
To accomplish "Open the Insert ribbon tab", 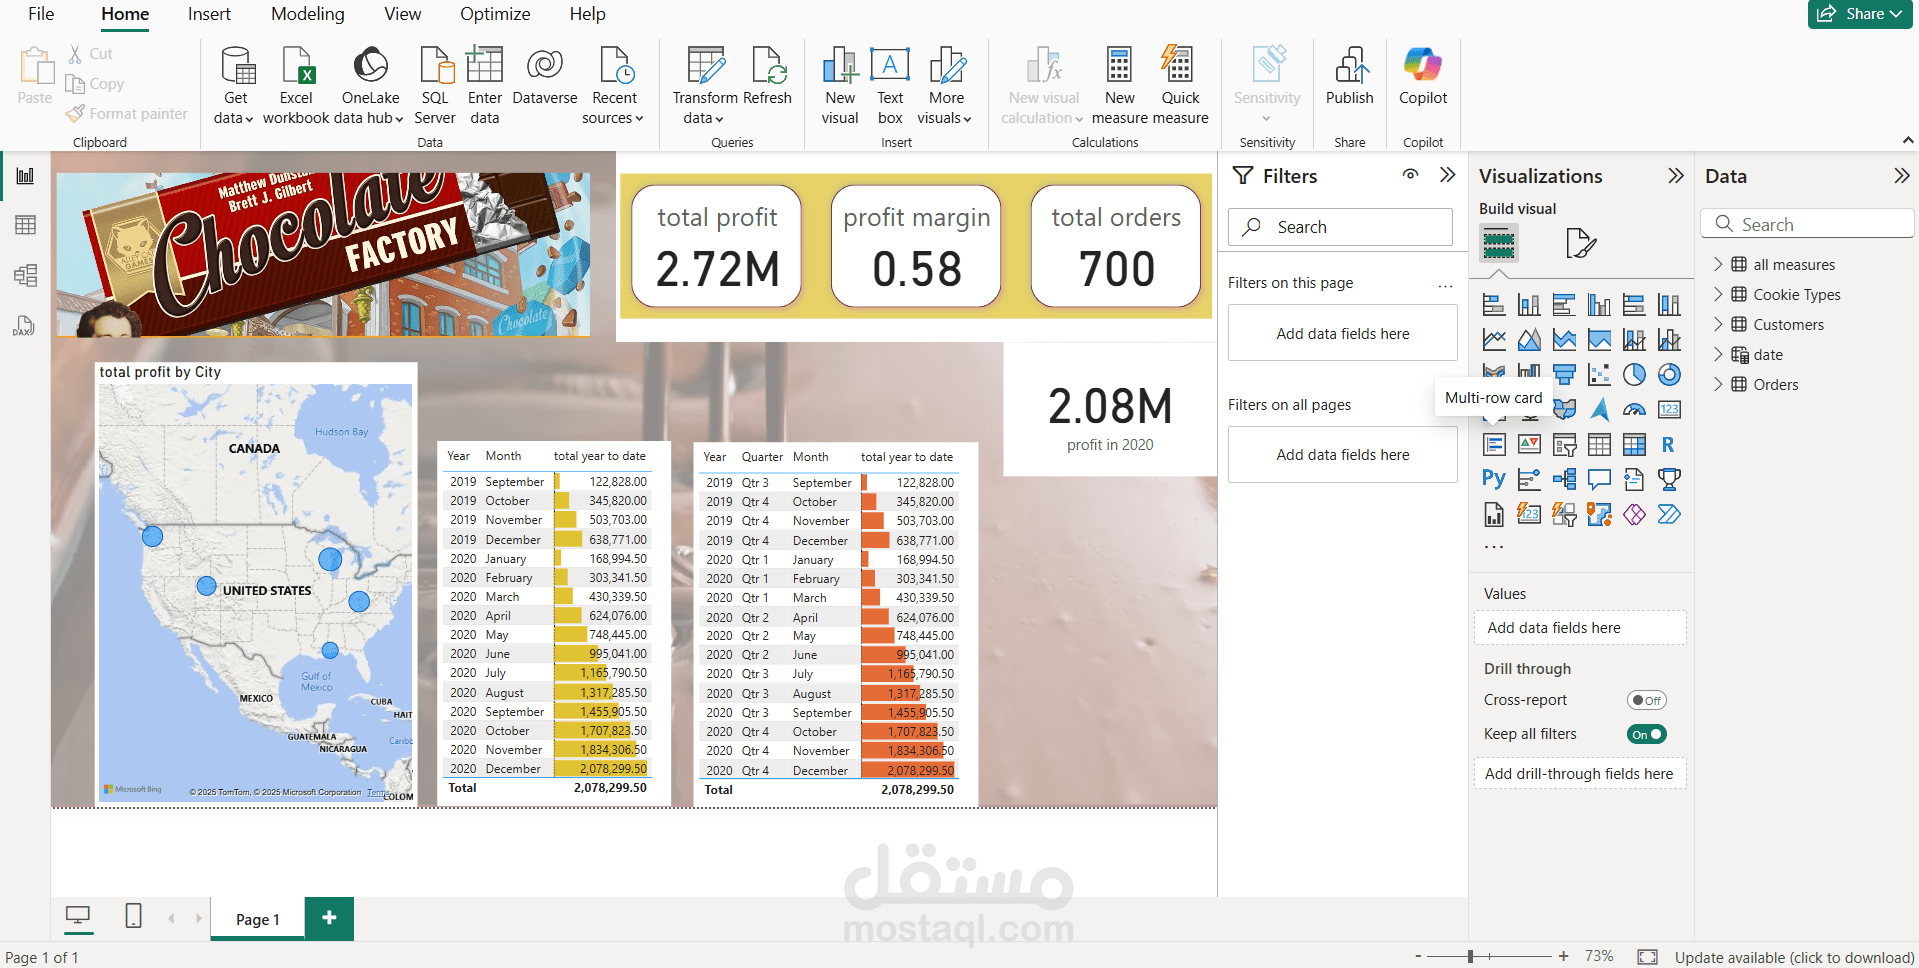I will click(x=209, y=14).
